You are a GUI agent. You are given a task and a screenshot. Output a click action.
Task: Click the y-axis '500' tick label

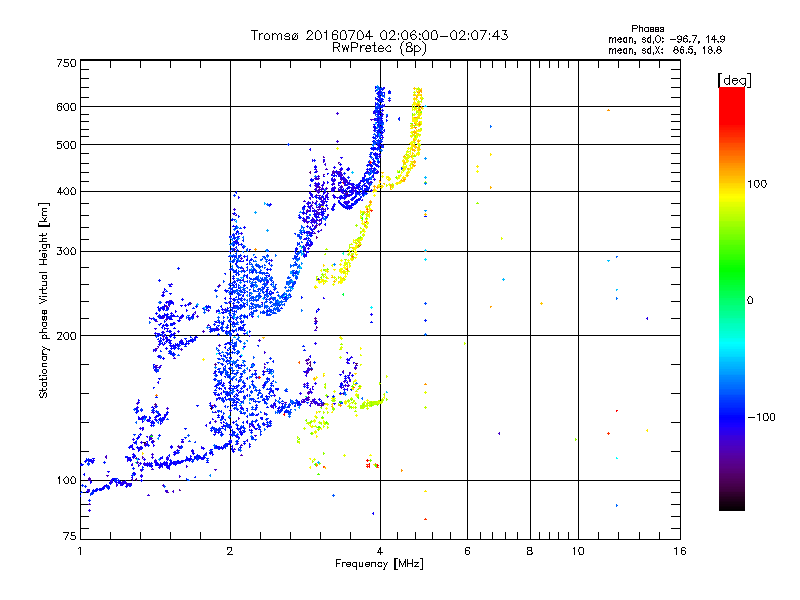(67, 145)
